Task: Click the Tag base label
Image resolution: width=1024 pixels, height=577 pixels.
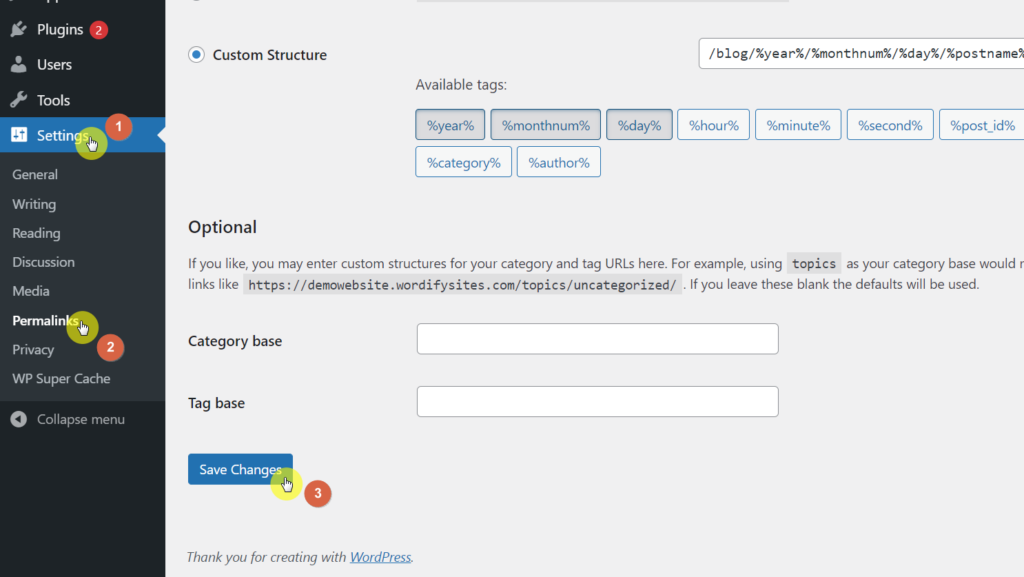Action: point(216,403)
